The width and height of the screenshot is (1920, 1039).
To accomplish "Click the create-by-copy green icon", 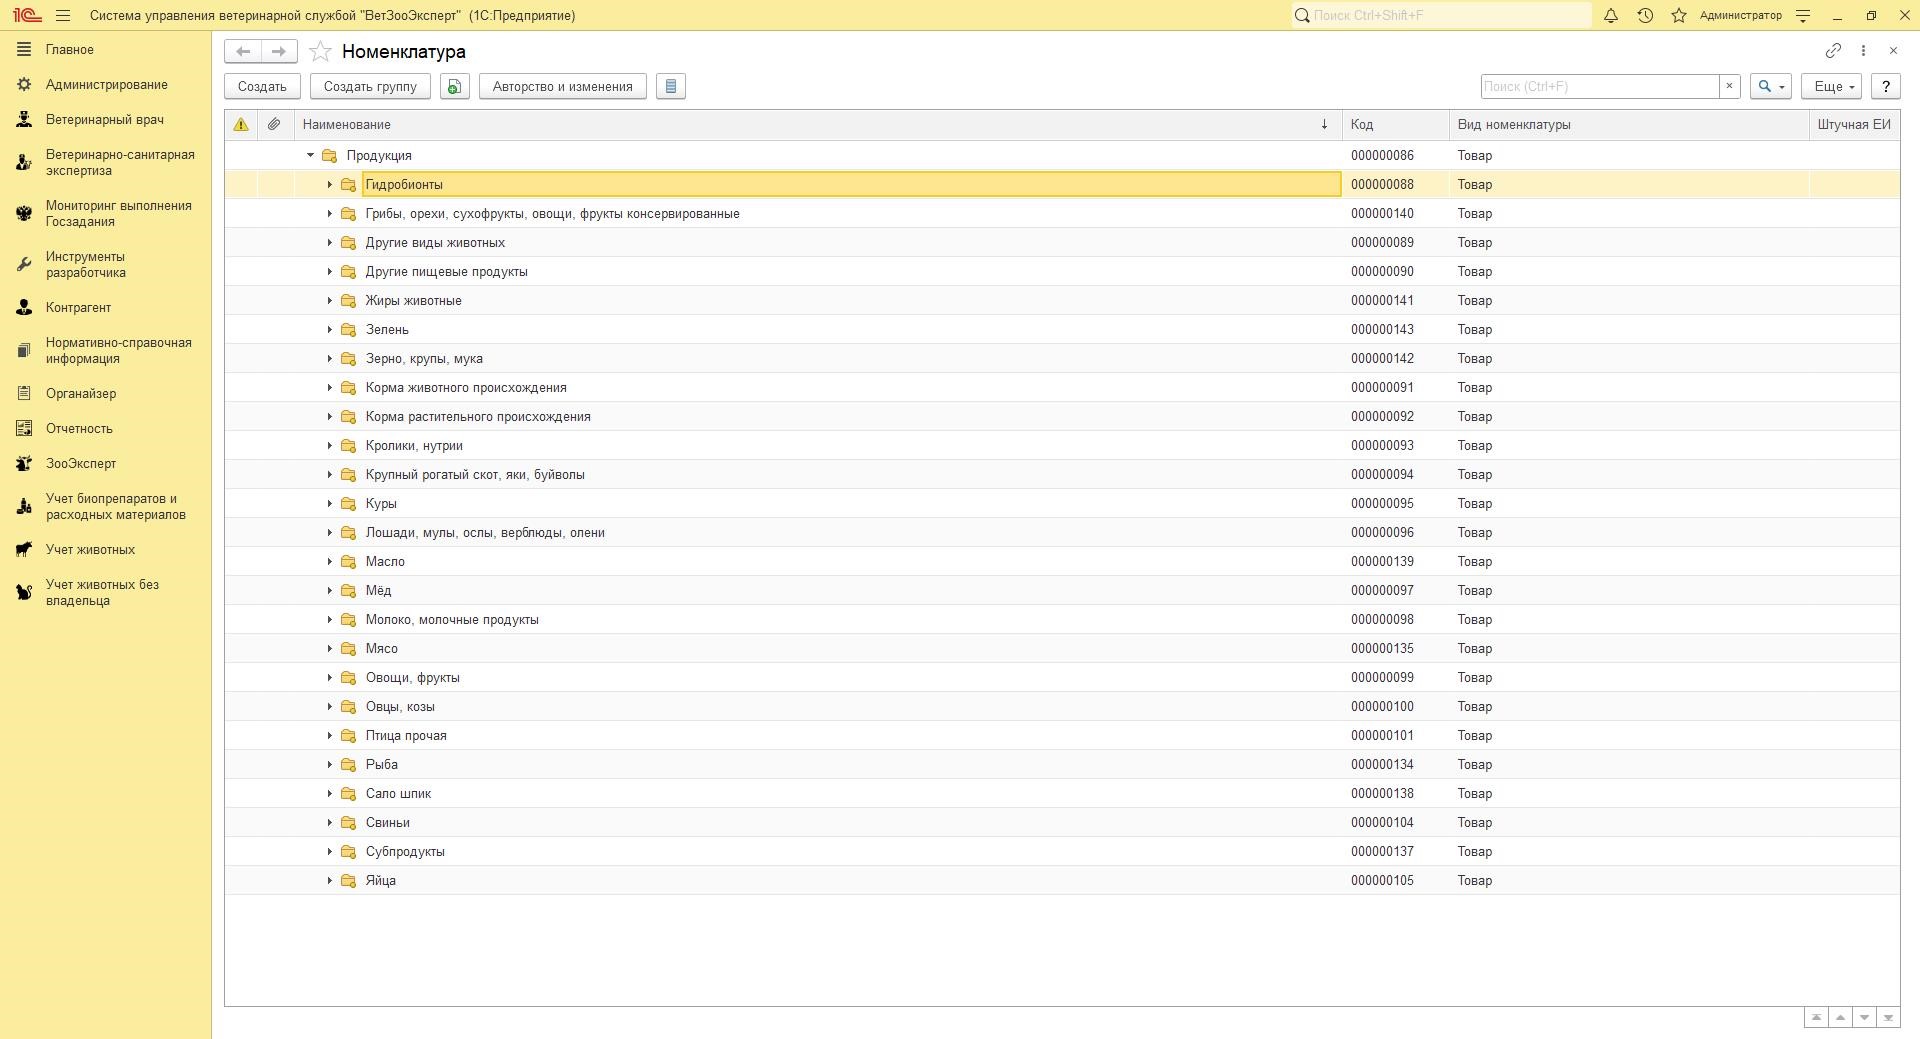I will pos(454,87).
